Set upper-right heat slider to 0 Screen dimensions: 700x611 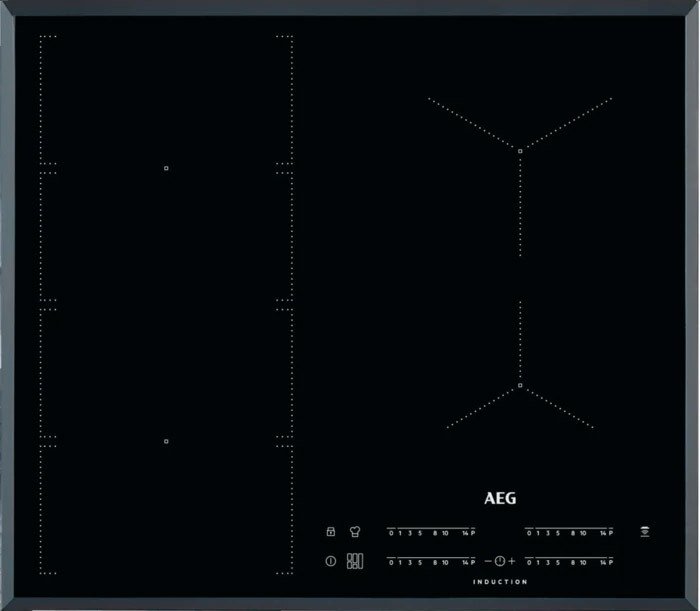(x=529, y=533)
